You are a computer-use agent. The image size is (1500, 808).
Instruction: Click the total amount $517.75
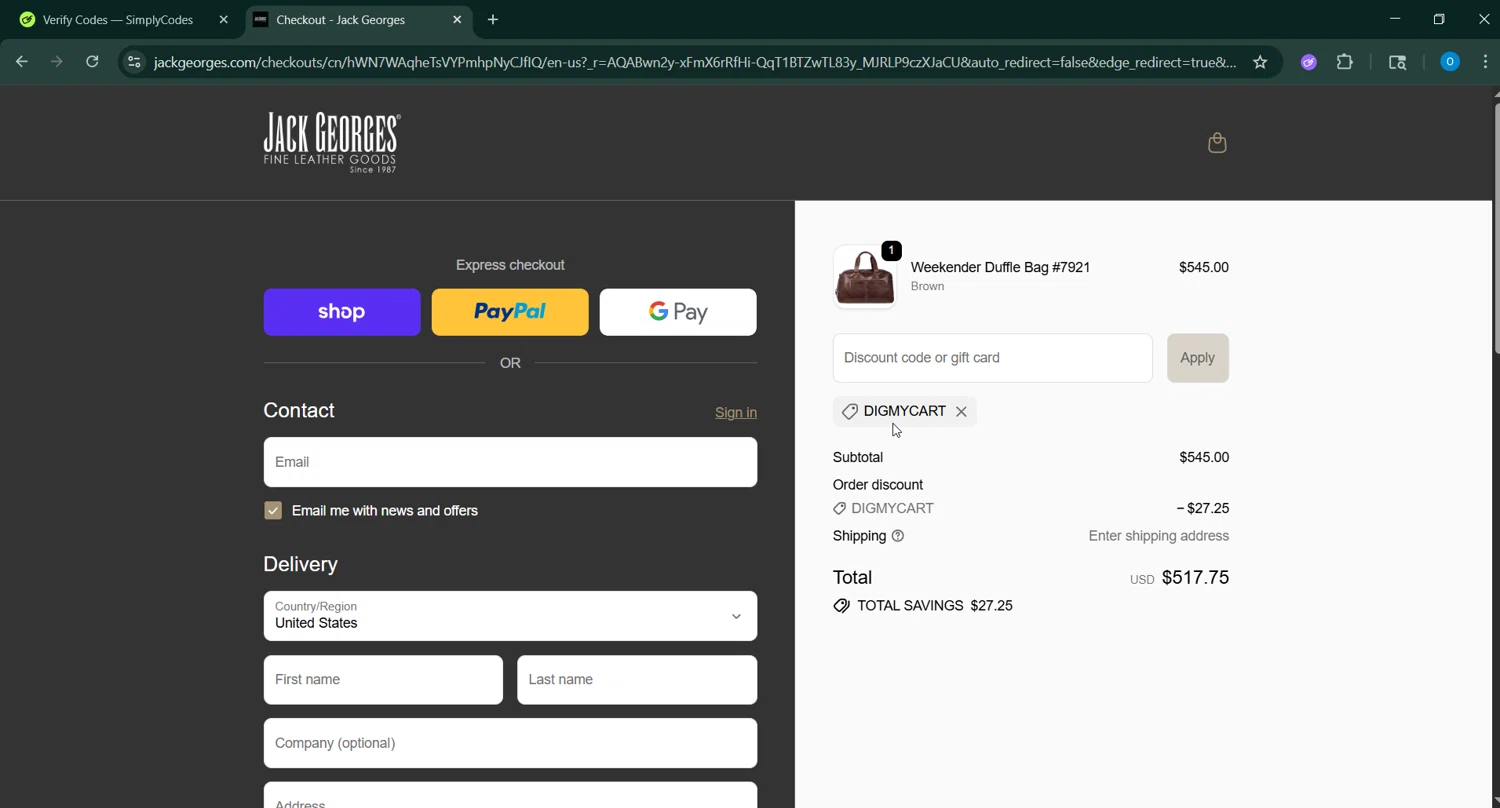coord(1195,578)
